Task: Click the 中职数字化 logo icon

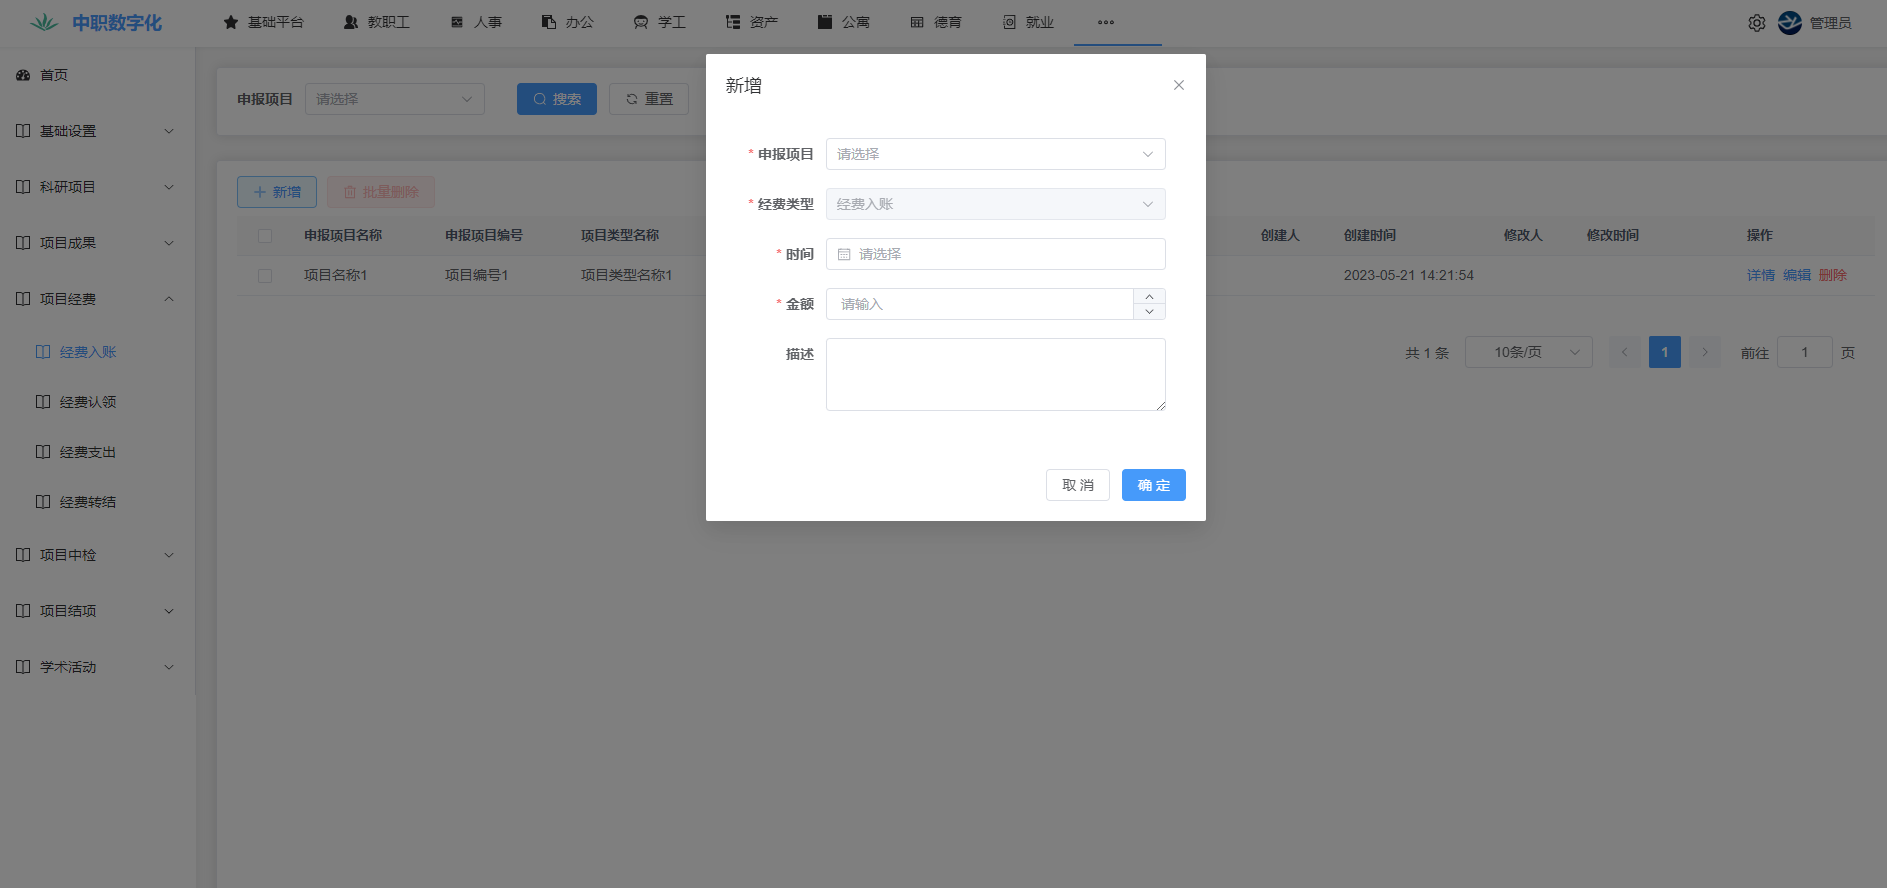Action: [44, 22]
